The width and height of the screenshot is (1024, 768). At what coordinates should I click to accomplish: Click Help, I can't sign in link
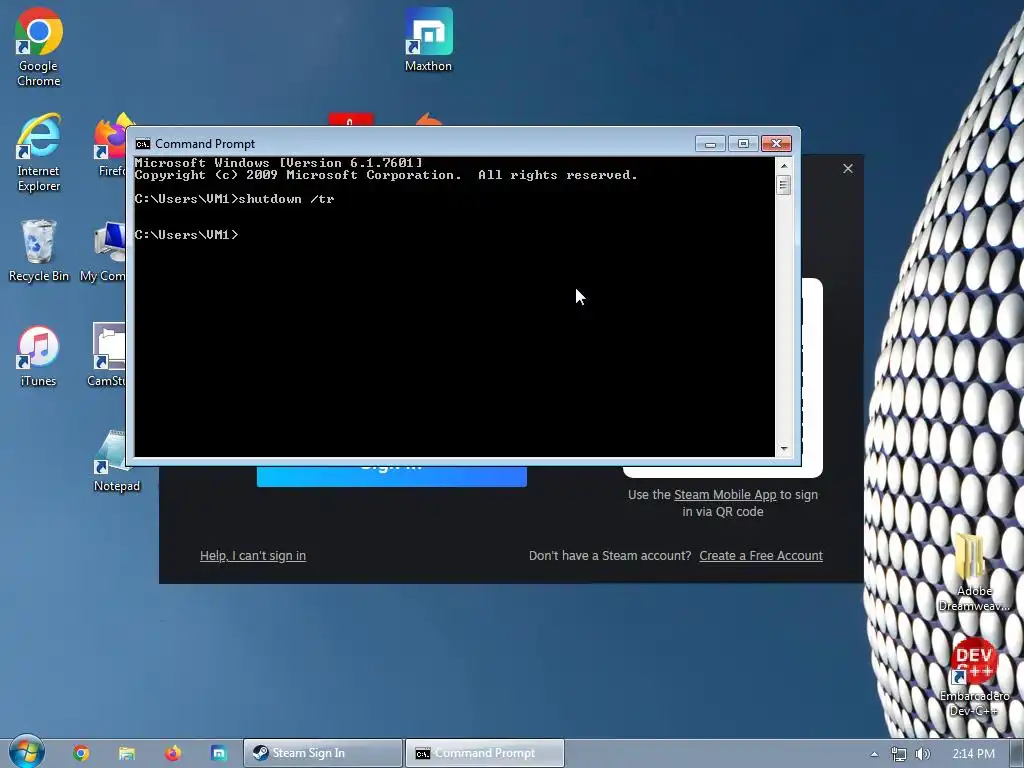(x=253, y=556)
